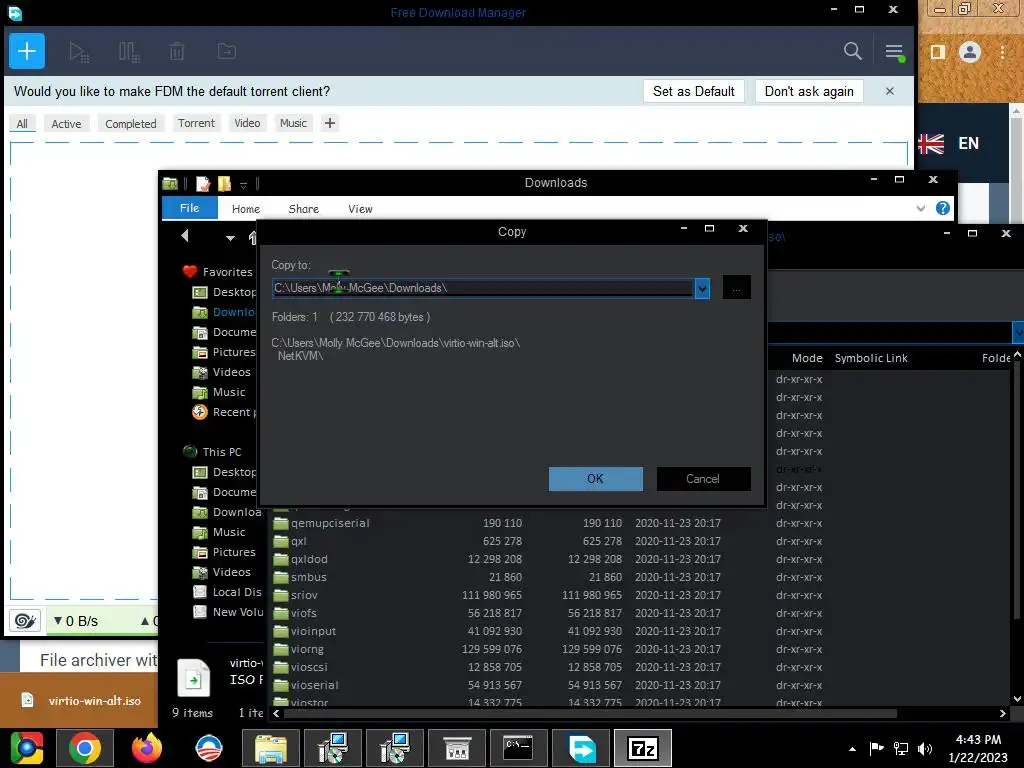This screenshot has height=768, width=1024.
Task: Click the Properties quick access icon in Downloads window
Action: (203, 184)
